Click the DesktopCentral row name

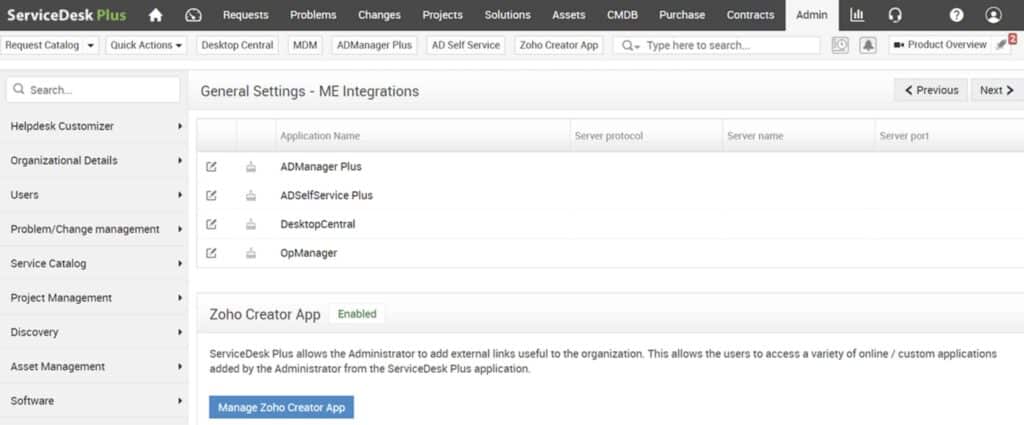pyautogui.click(x=318, y=224)
